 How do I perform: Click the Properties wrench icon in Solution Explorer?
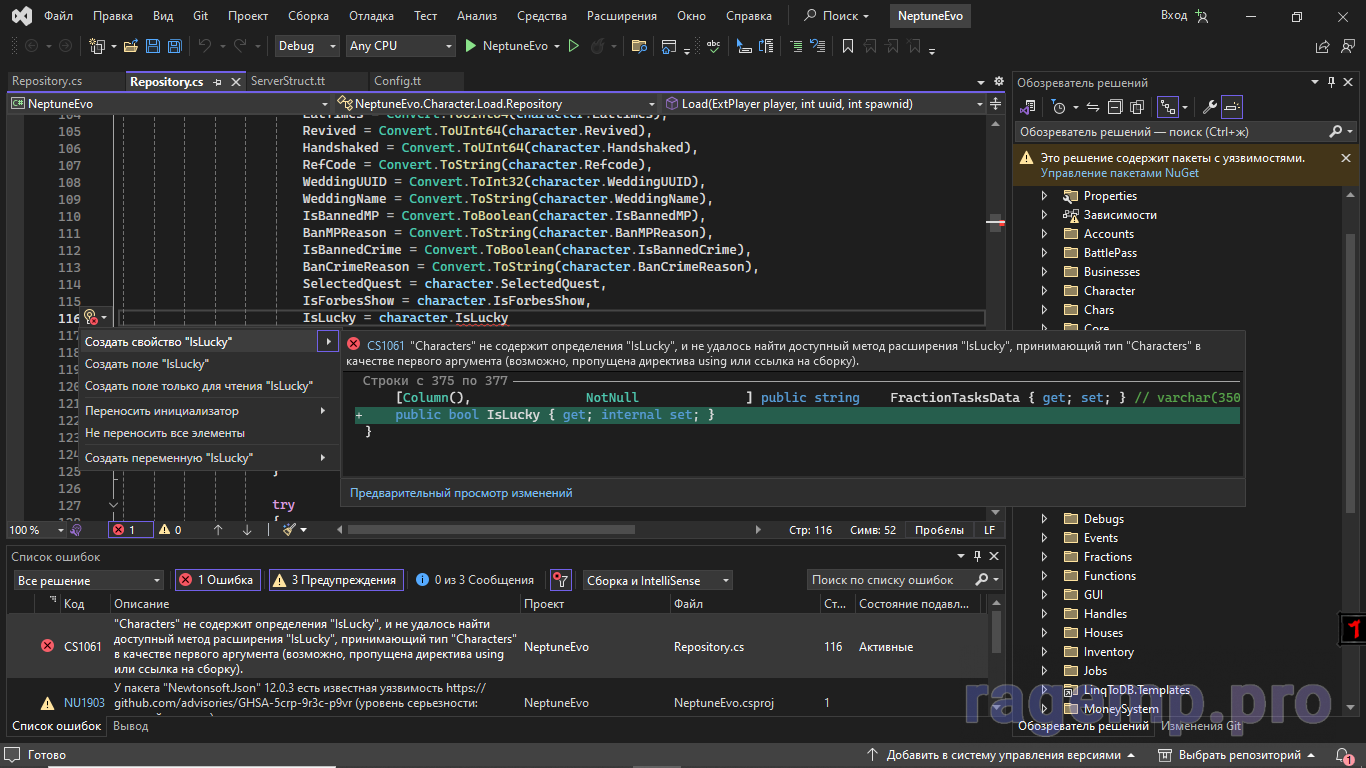click(1209, 106)
